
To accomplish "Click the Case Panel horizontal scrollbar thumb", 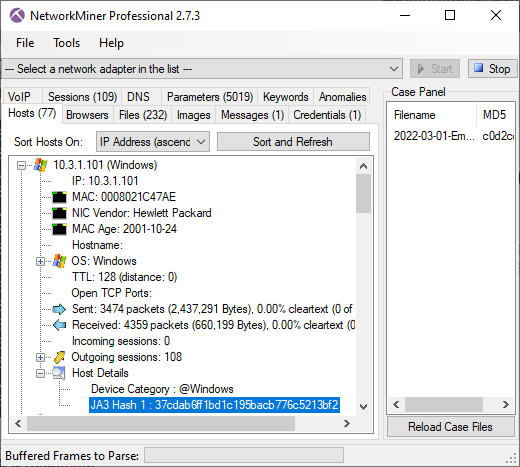I will click(444, 404).
